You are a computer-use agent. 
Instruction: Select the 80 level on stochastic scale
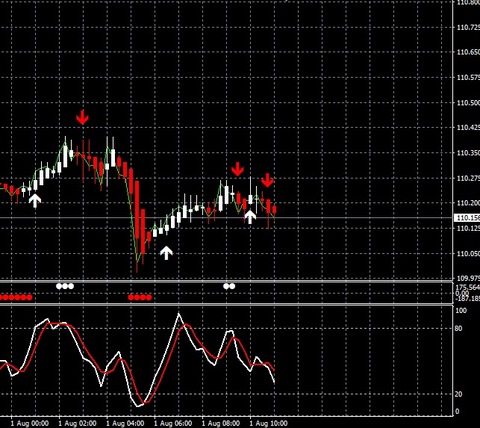point(458,329)
